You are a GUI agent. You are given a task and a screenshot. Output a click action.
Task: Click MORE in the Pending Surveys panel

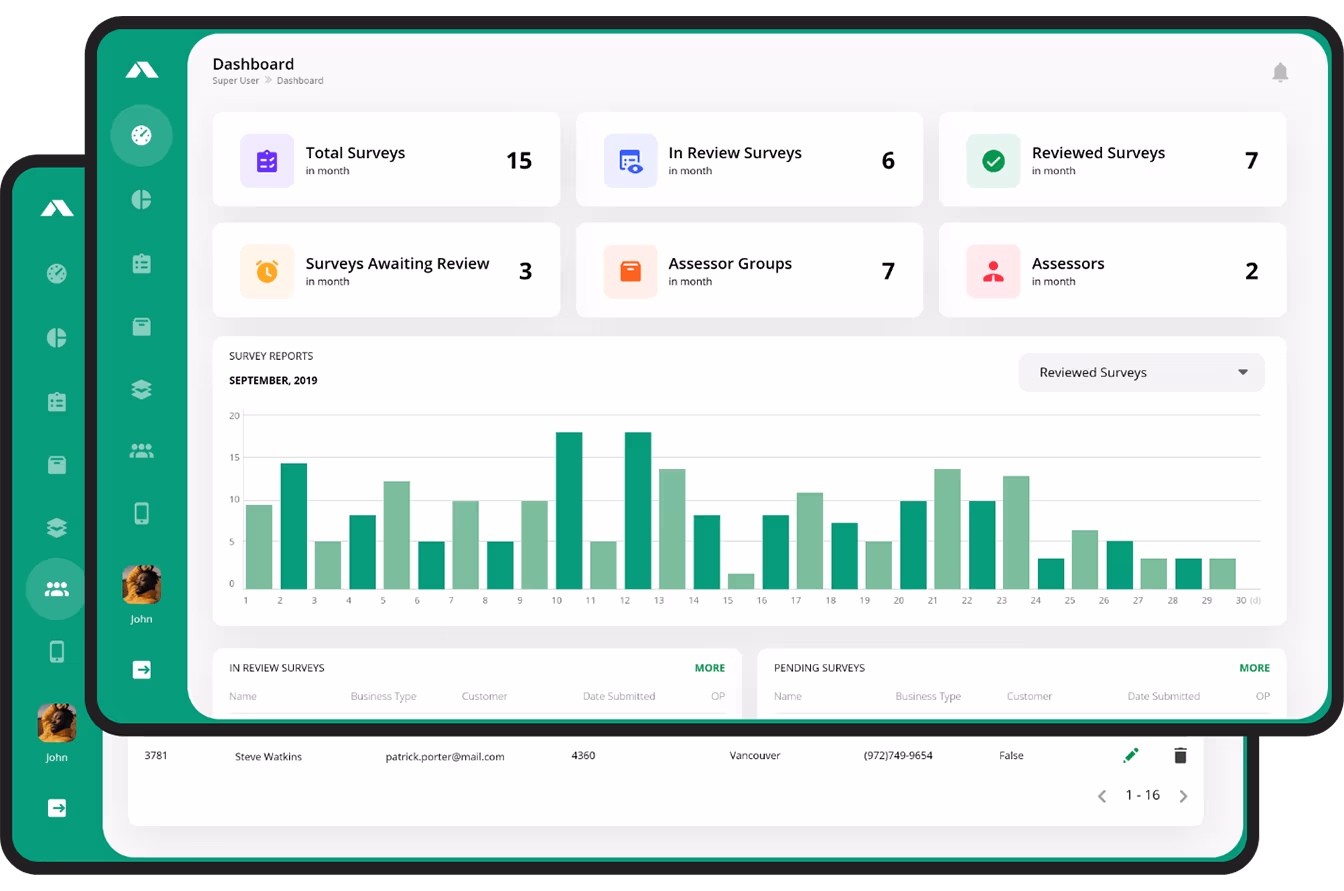point(1254,668)
